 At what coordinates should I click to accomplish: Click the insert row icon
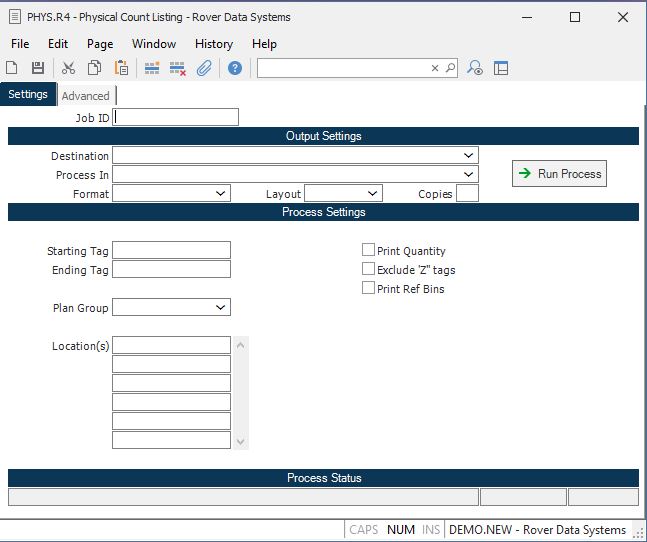point(152,68)
